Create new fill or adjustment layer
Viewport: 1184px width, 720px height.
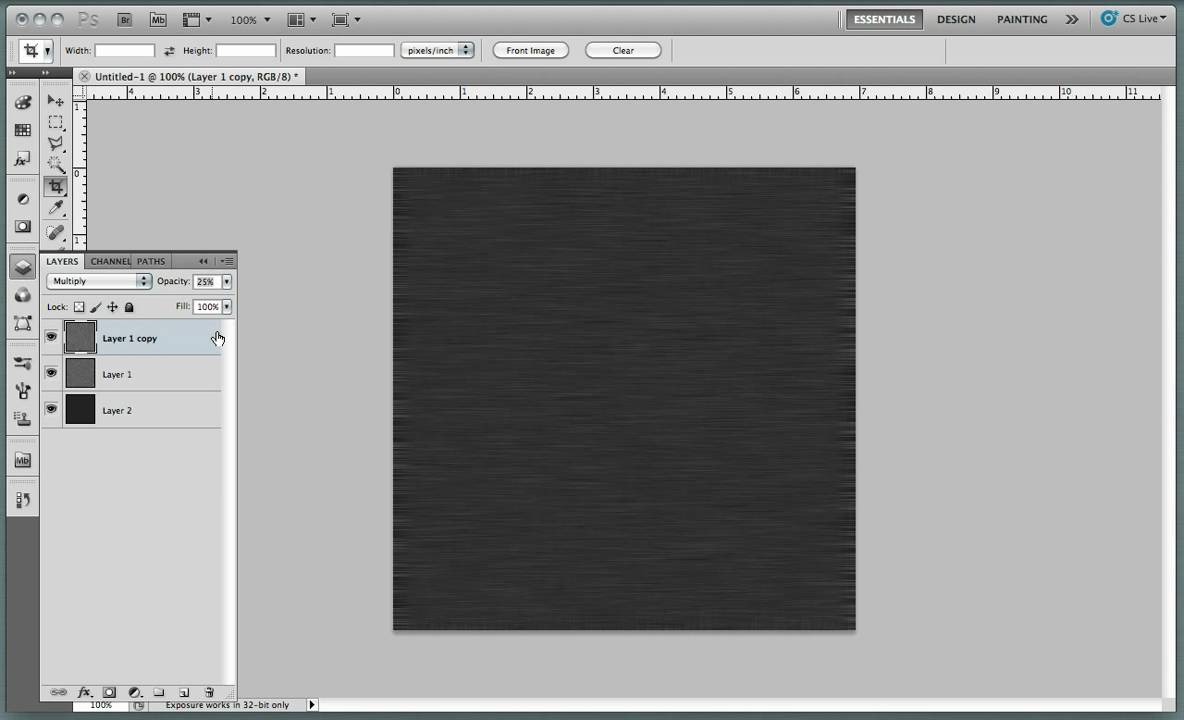click(134, 692)
